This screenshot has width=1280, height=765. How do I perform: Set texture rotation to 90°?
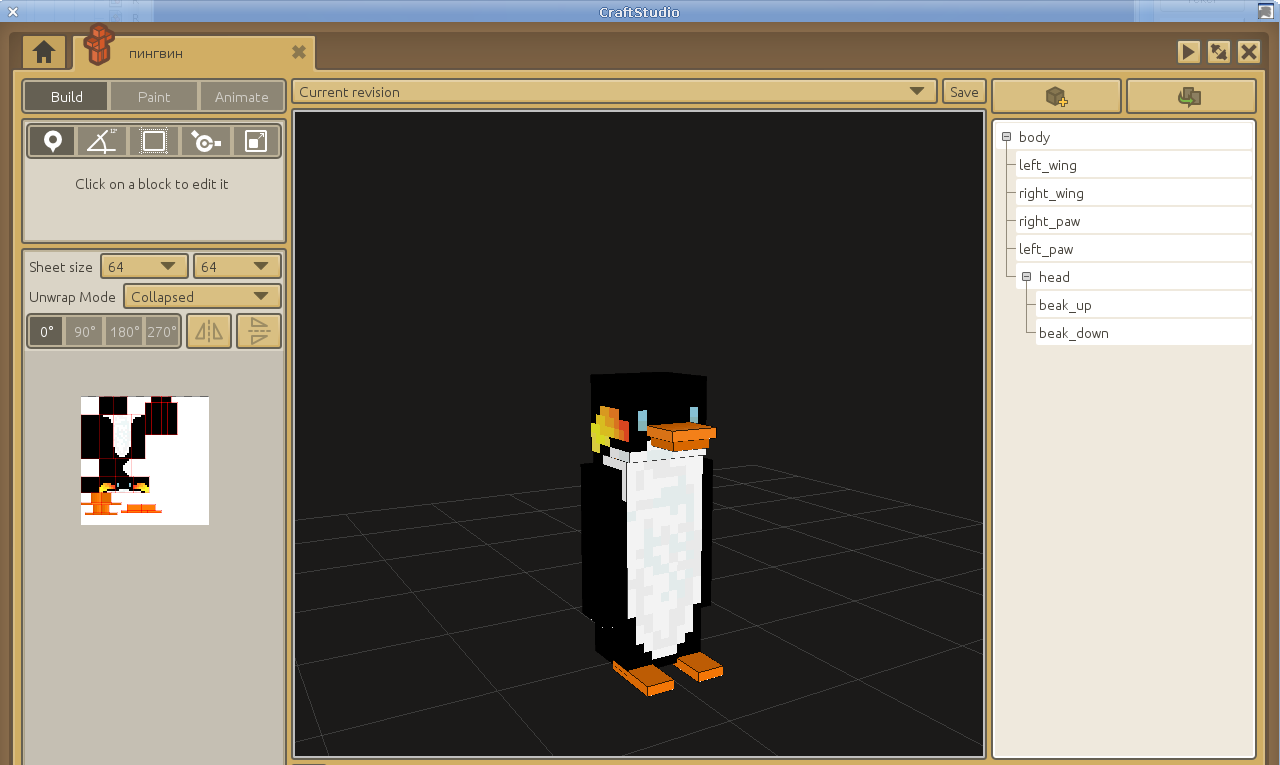click(x=84, y=331)
